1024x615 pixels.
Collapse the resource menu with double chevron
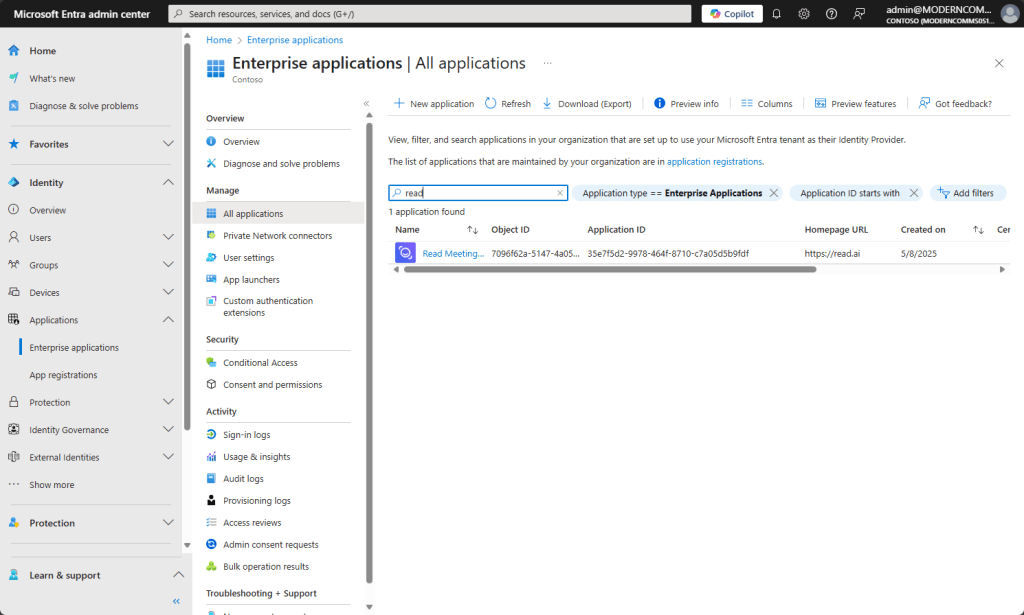tap(366, 103)
